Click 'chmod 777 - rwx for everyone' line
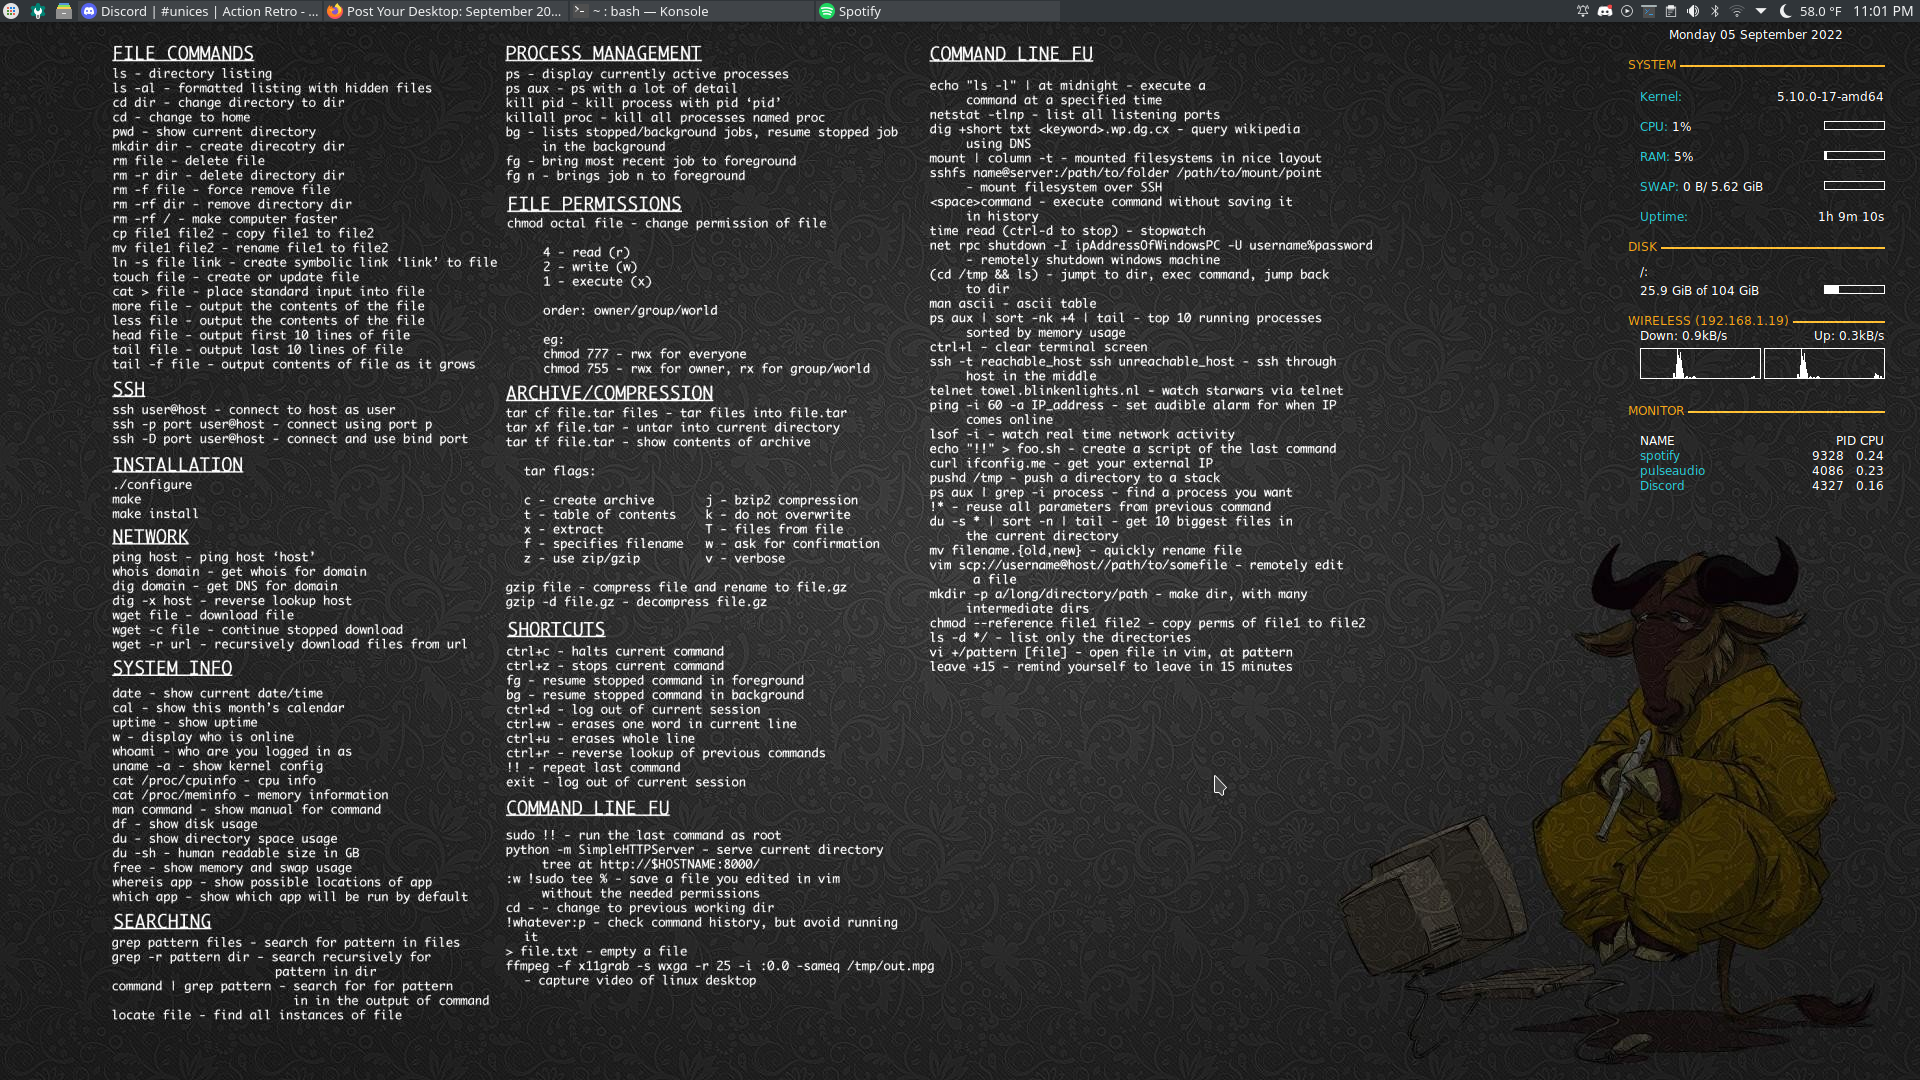The width and height of the screenshot is (1920, 1080). (645, 354)
